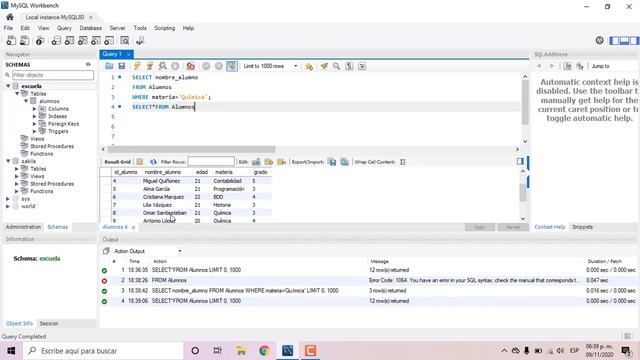
Task: Create new view toolbar icon
Action: [x=82, y=40]
